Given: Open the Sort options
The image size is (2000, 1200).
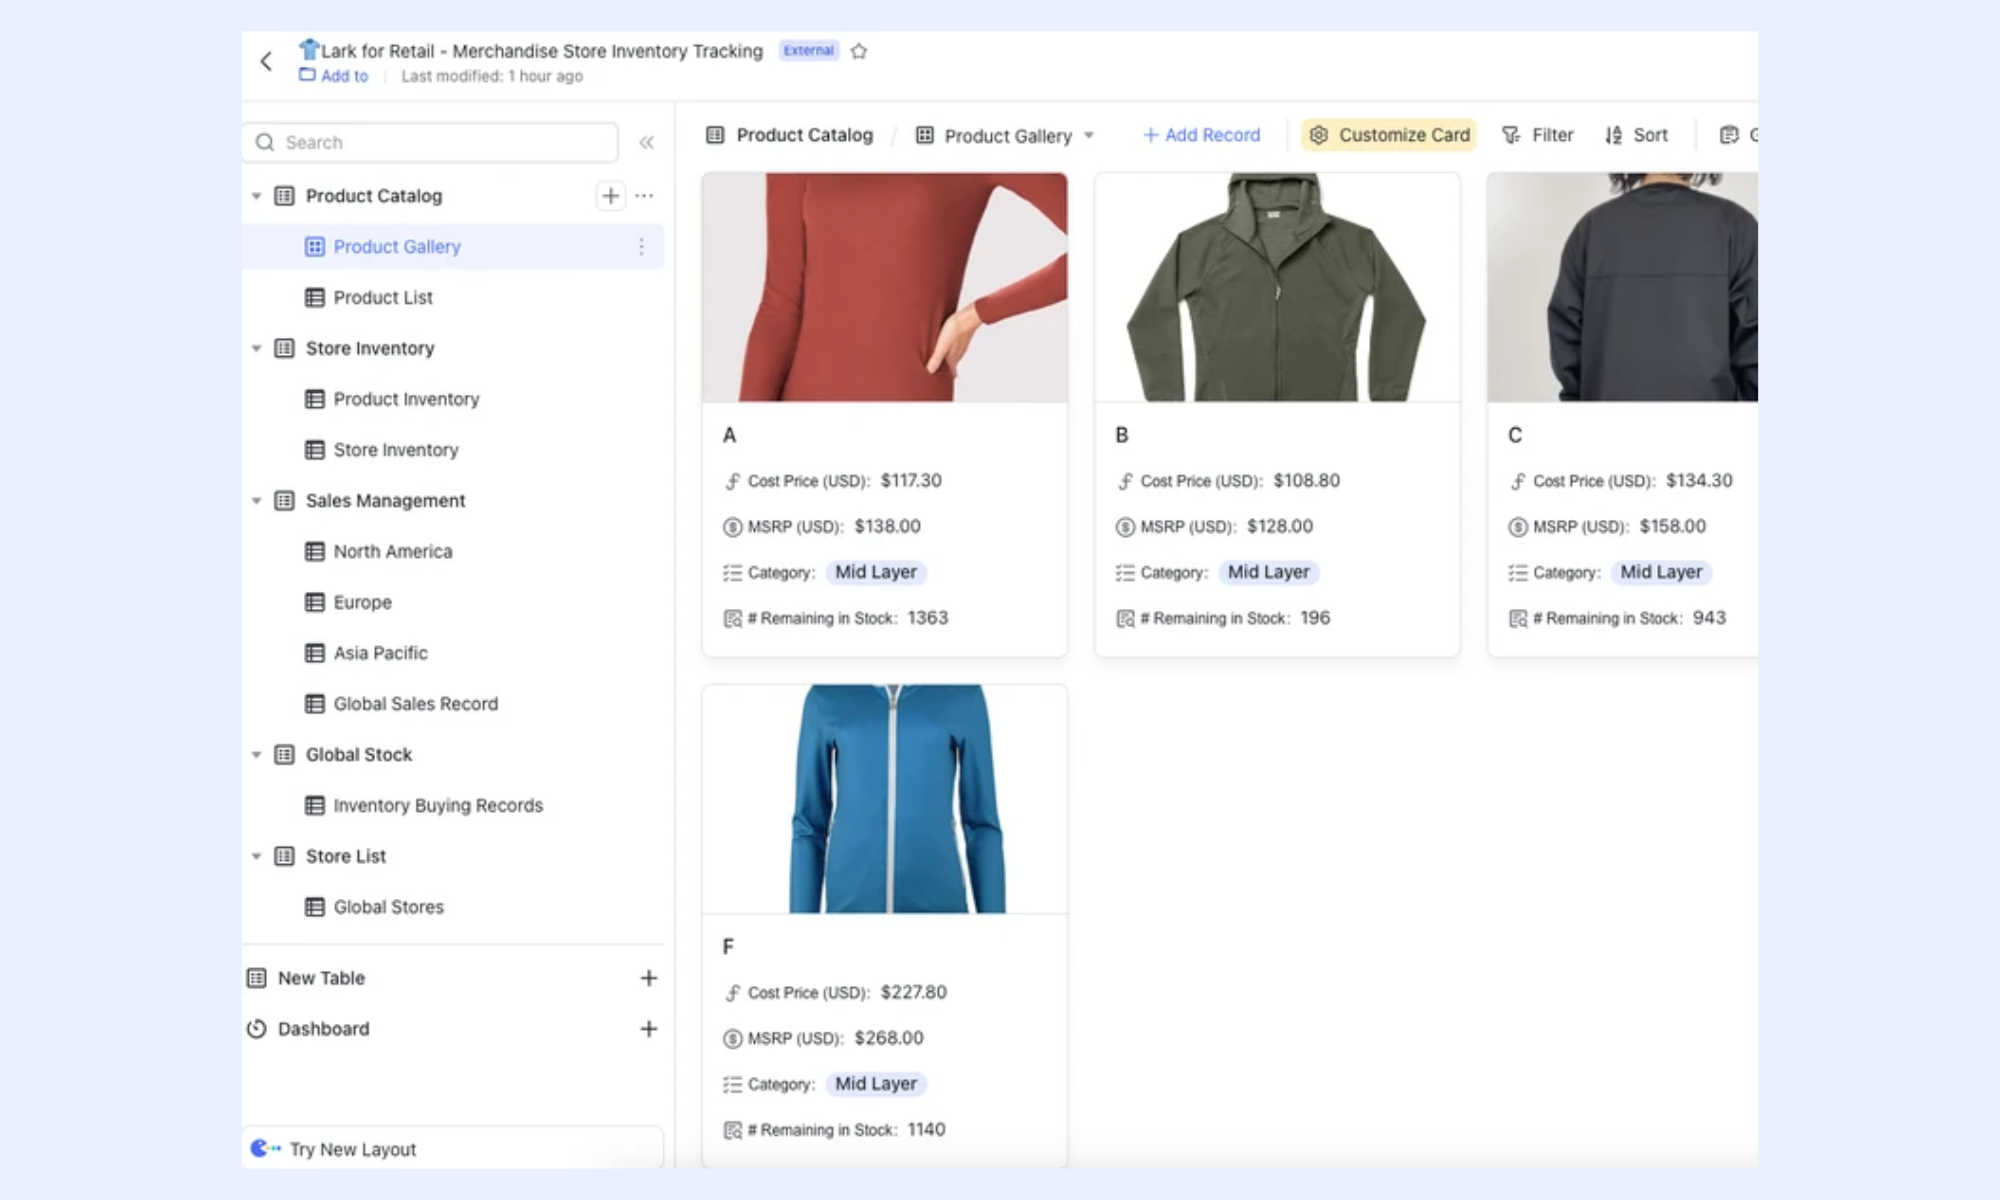Looking at the screenshot, I should point(1637,135).
